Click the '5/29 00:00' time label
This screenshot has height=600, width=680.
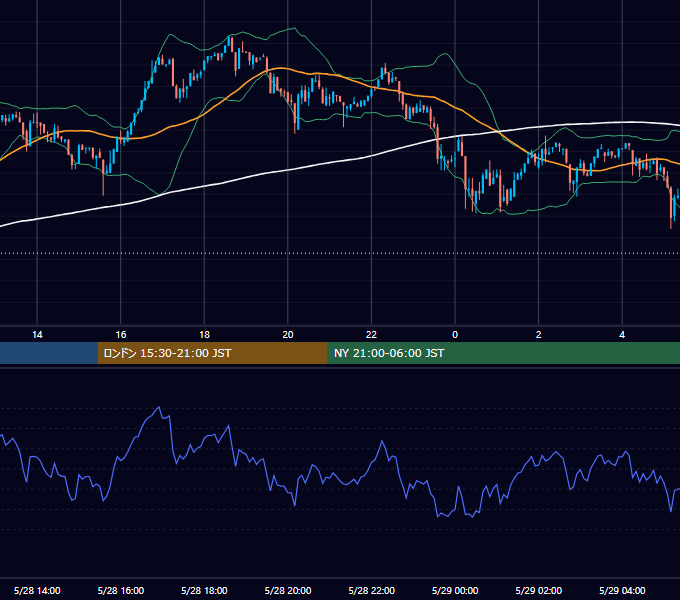click(x=455, y=590)
